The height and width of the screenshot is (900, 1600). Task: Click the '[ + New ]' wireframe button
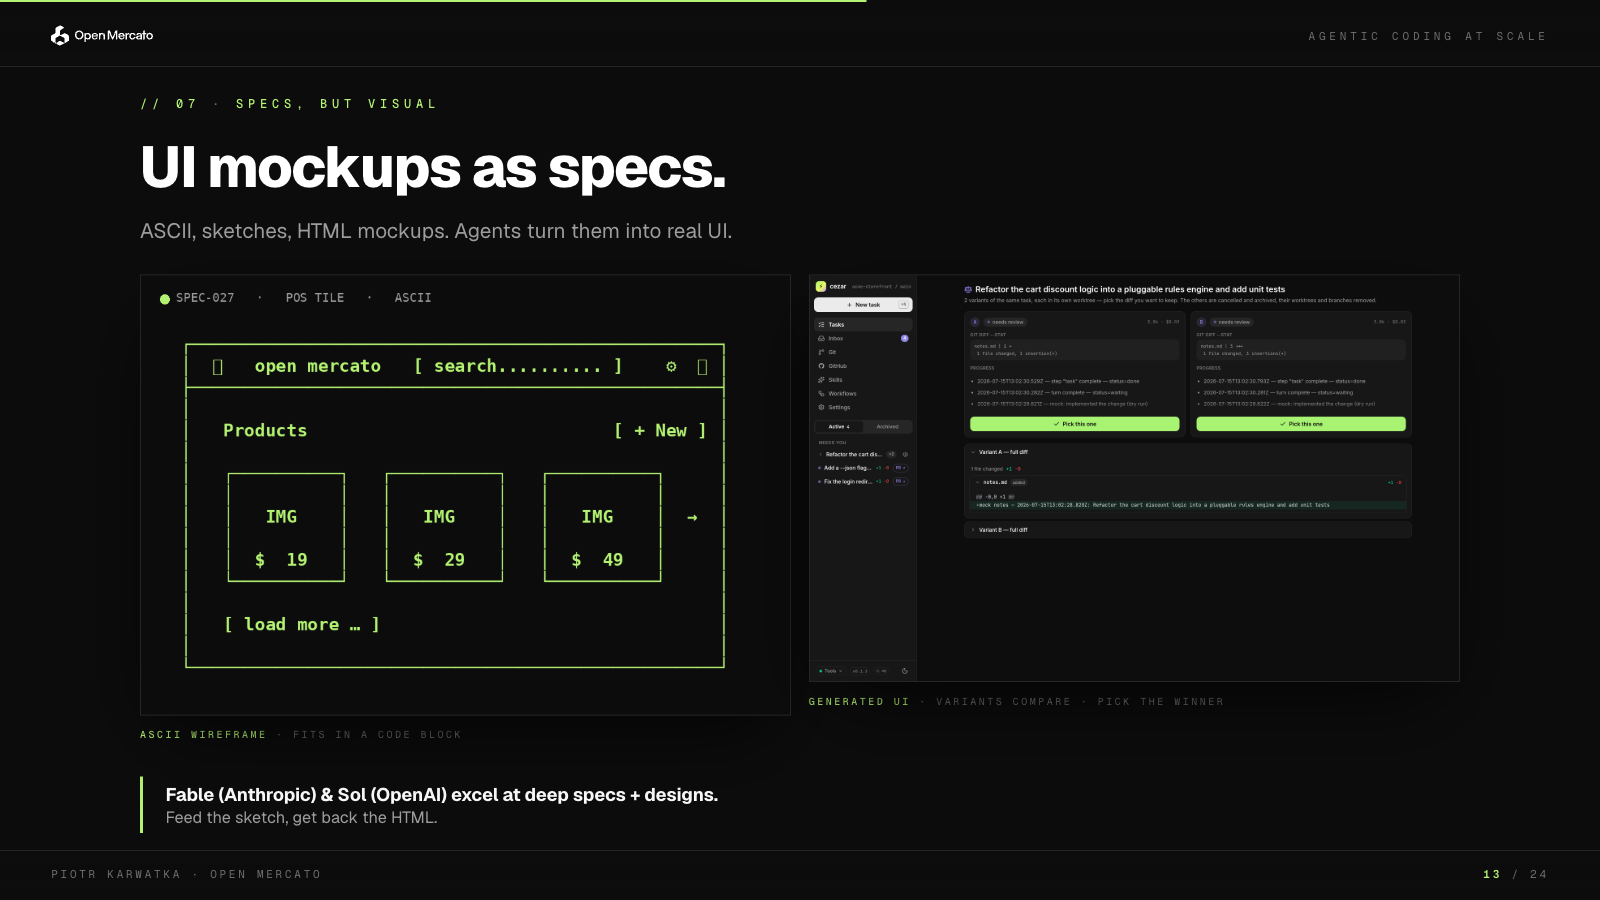[x=660, y=430]
